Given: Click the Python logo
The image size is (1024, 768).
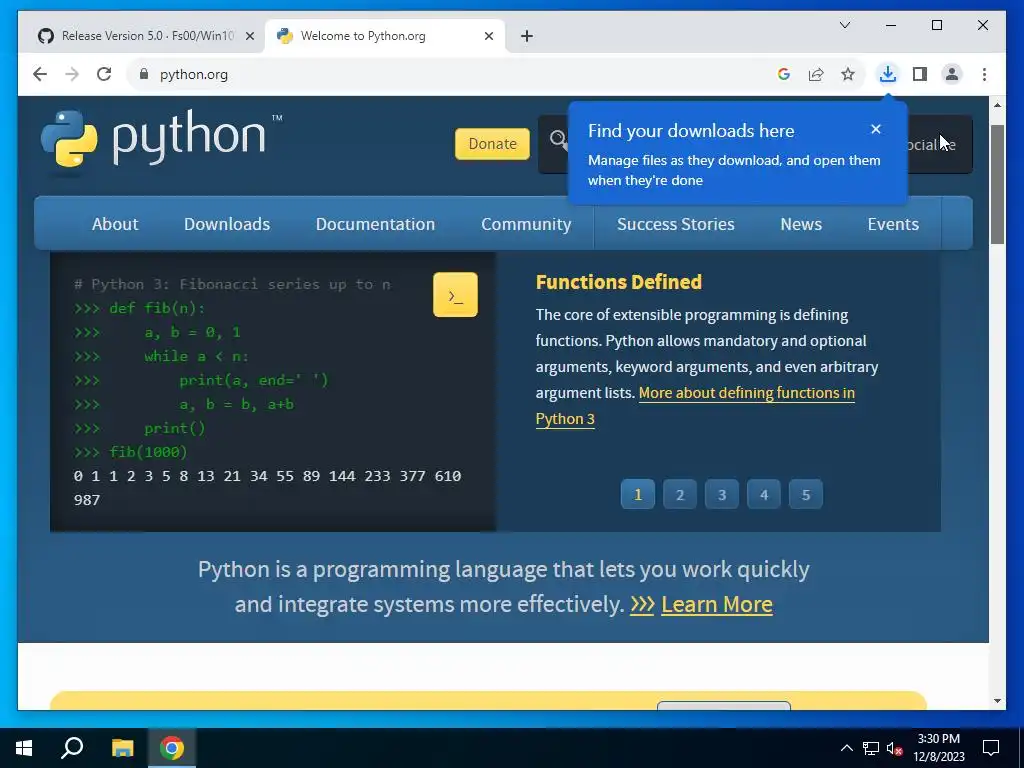Looking at the screenshot, I should pos(161,139).
